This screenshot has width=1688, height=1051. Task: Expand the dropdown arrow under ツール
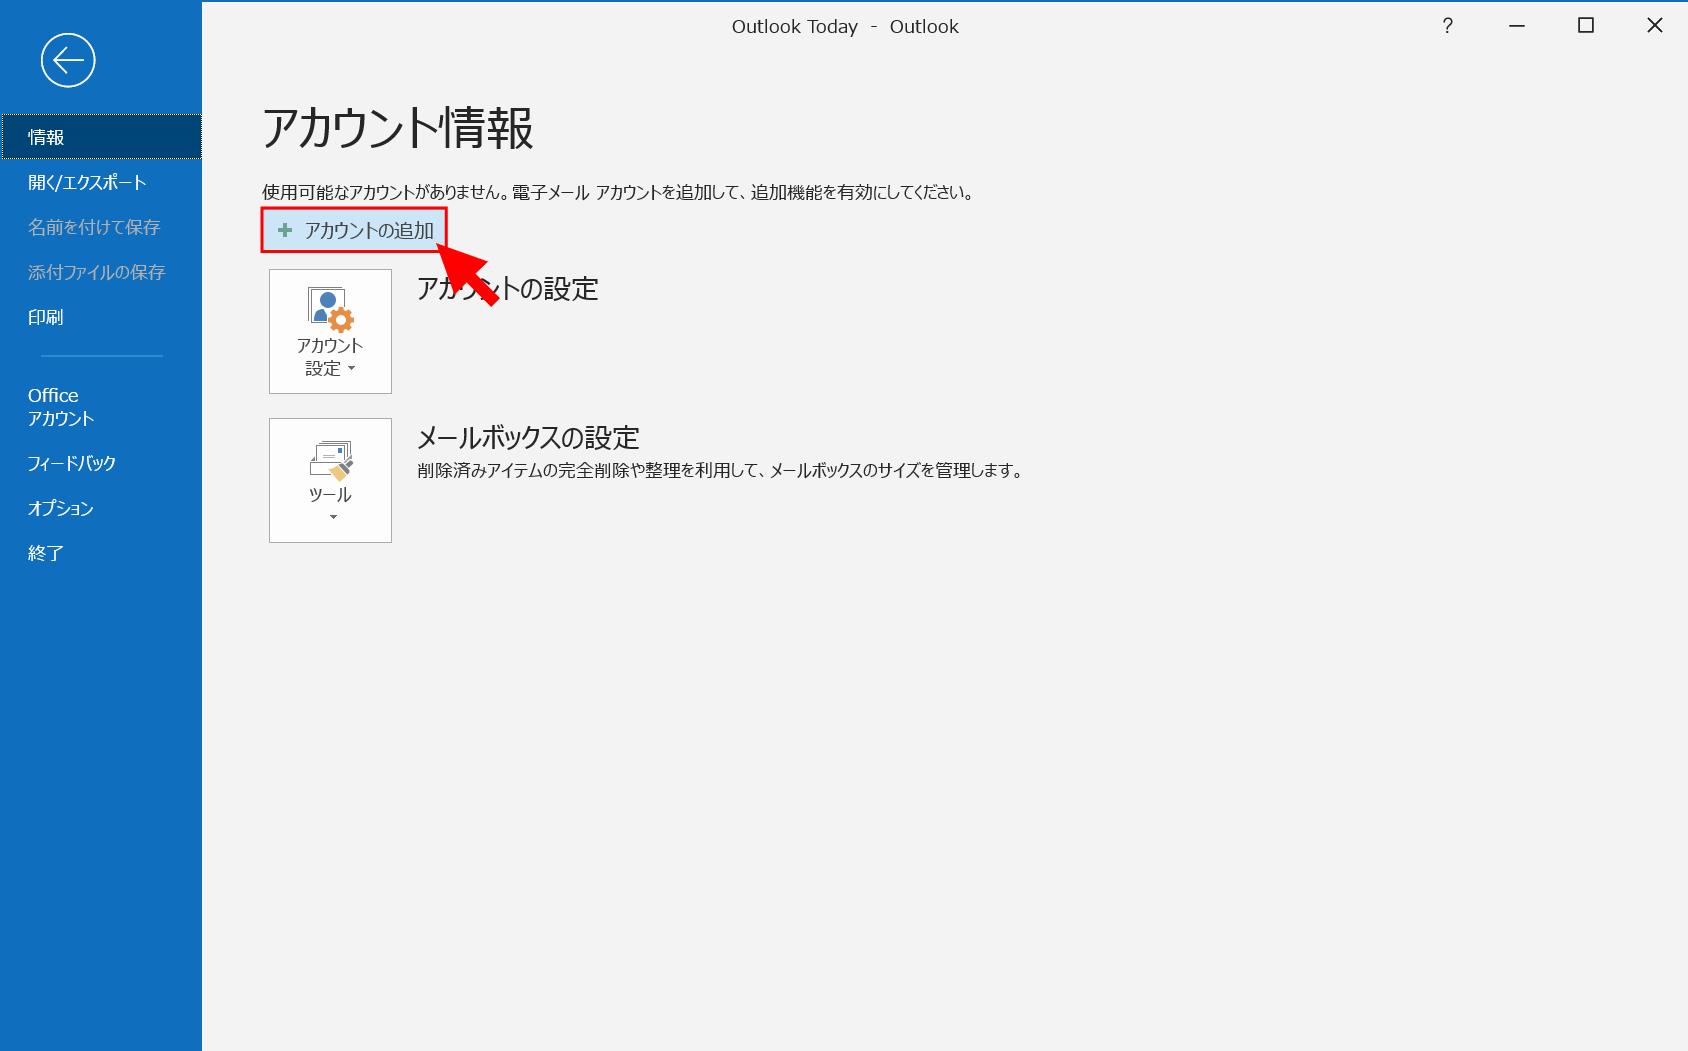coord(333,517)
